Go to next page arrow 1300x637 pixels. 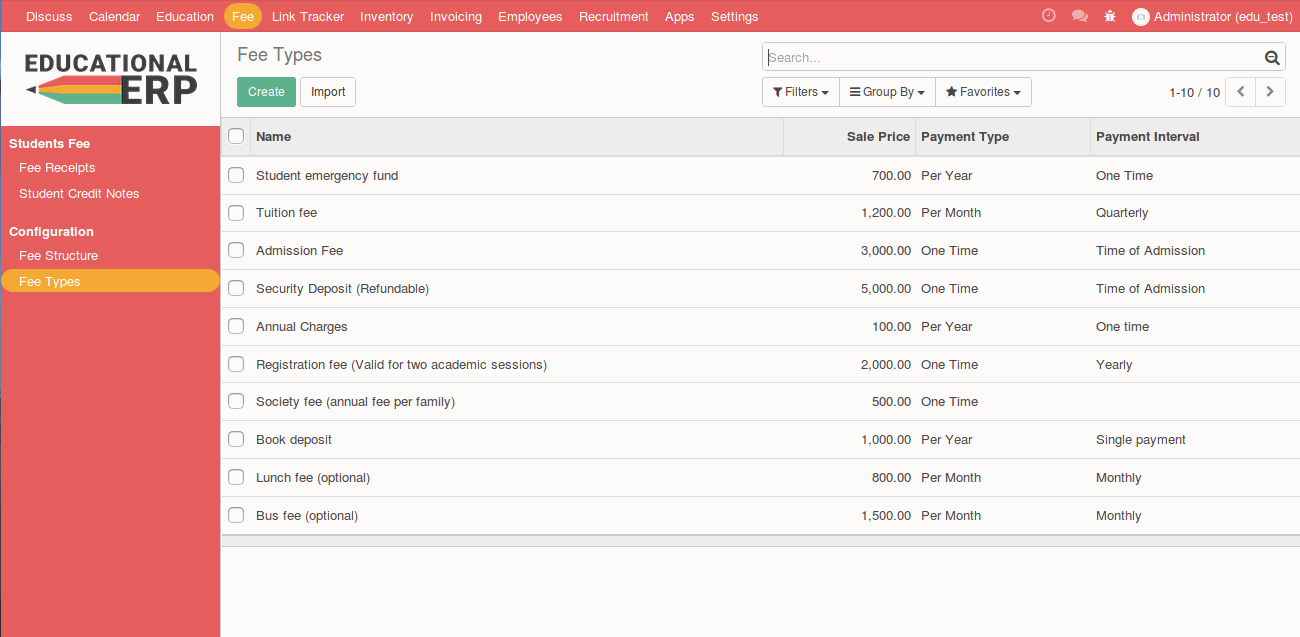(x=1270, y=92)
